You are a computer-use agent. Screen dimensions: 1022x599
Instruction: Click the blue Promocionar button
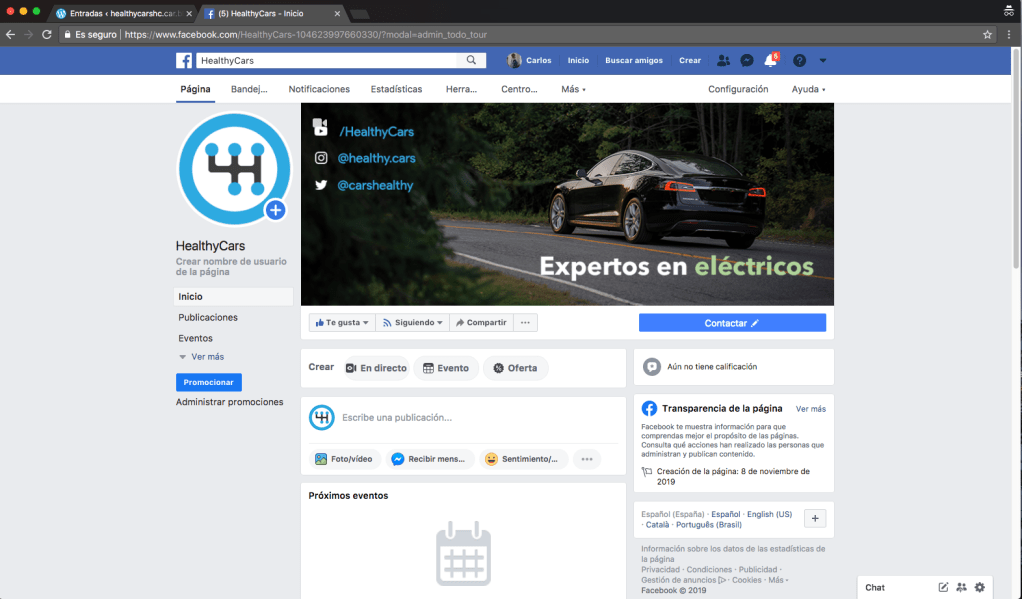[x=208, y=382]
